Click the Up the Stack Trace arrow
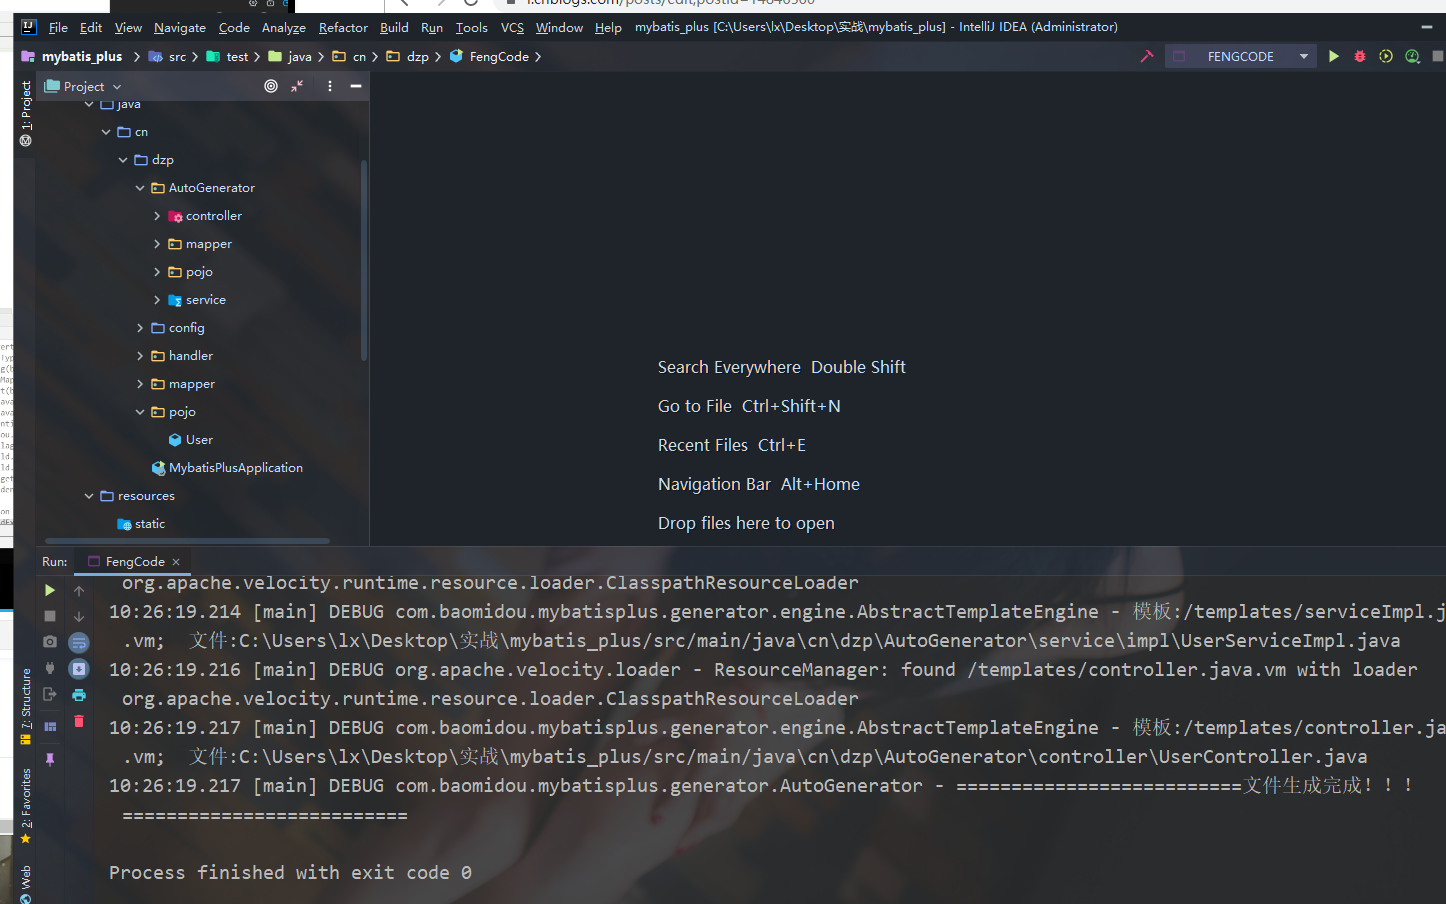Viewport: 1446px width, 904px height. tap(79, 590)
